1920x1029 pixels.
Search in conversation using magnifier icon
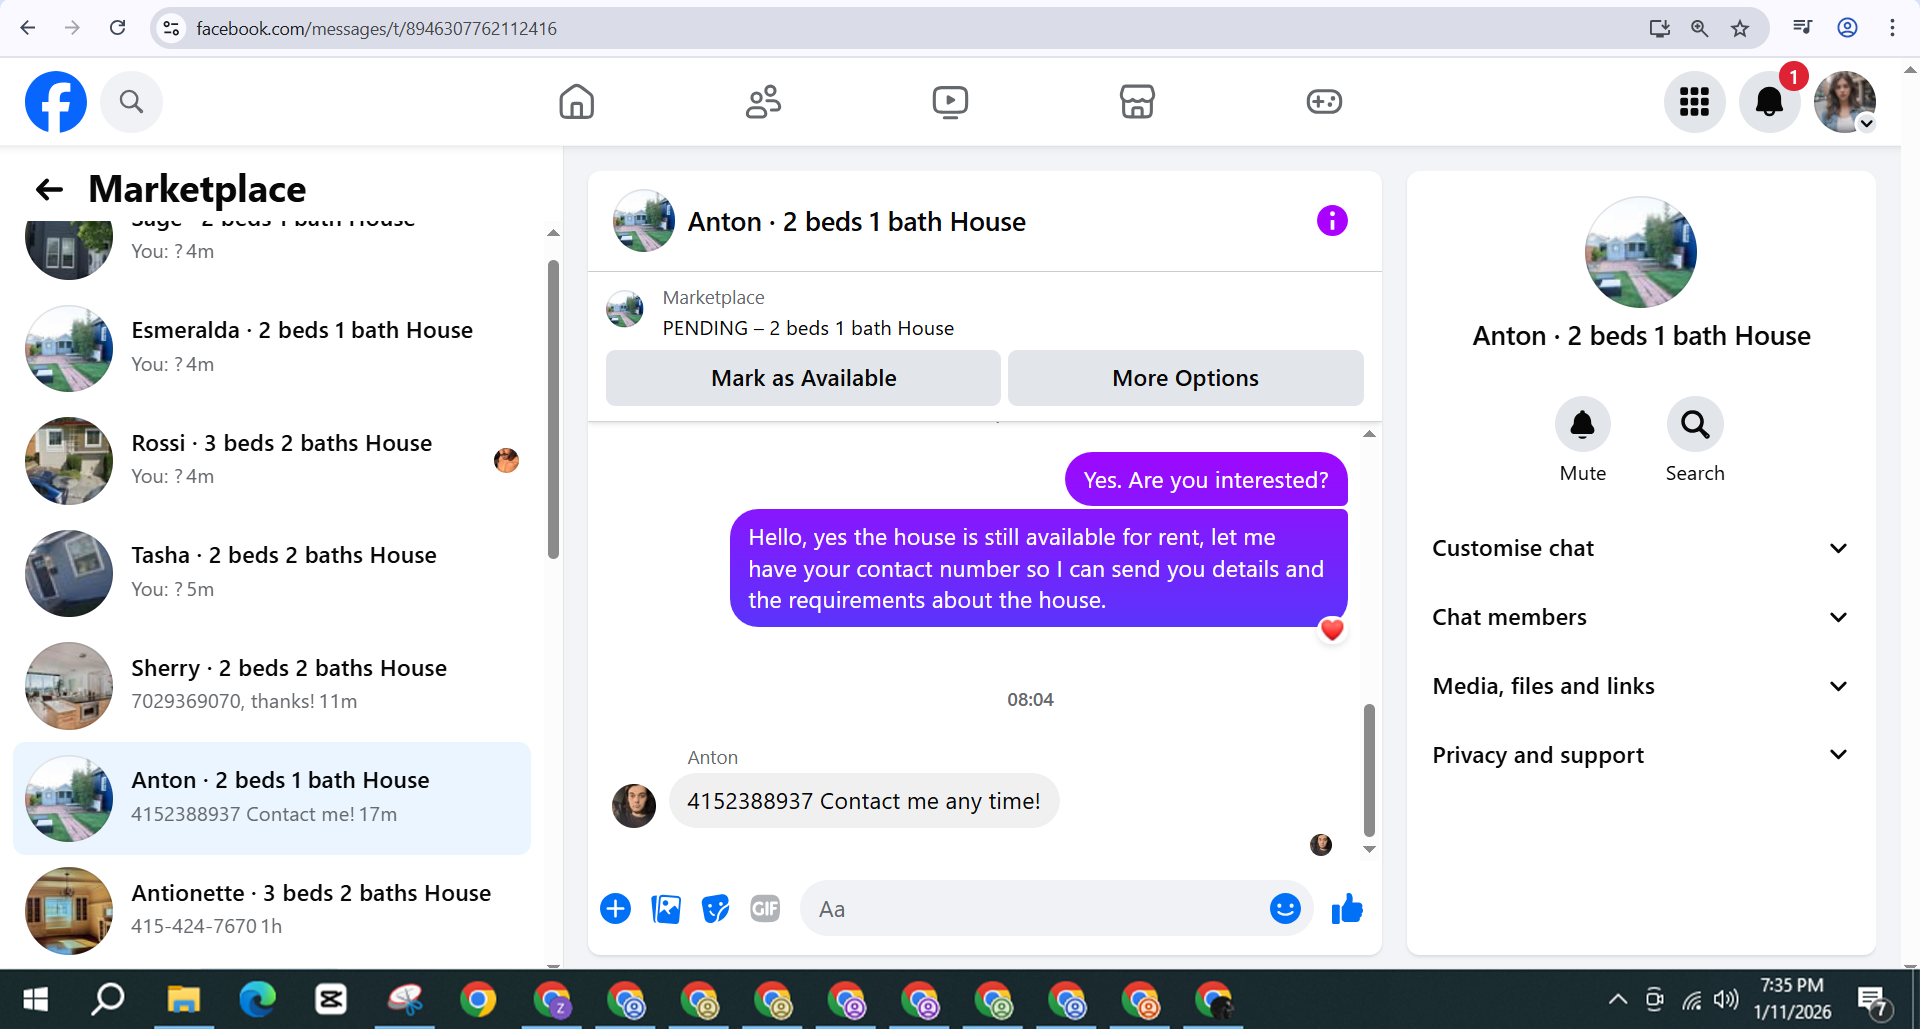pos(1695,425)
